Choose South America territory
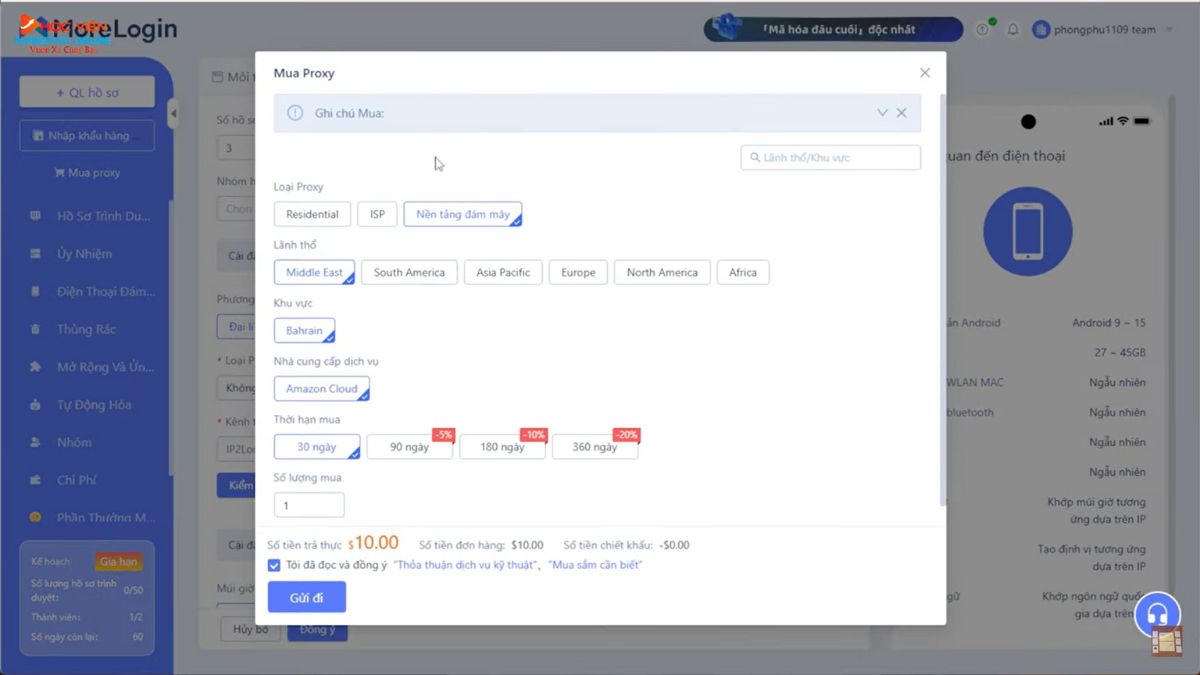Screen dimensions: 1200x675 409,272
